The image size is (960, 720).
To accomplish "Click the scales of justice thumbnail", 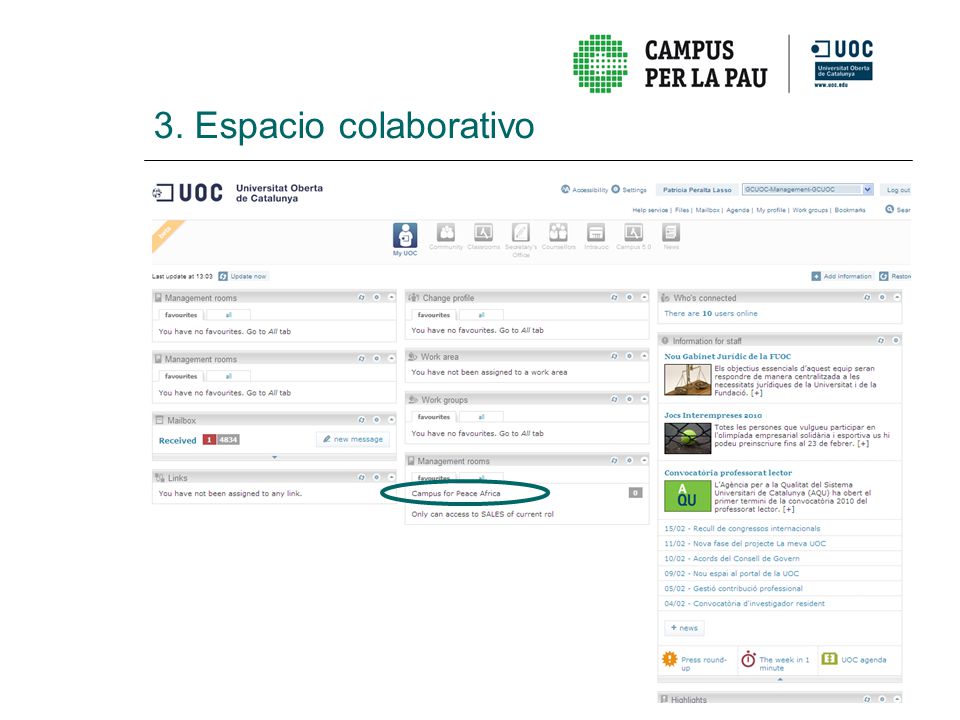I will (688, 380).
